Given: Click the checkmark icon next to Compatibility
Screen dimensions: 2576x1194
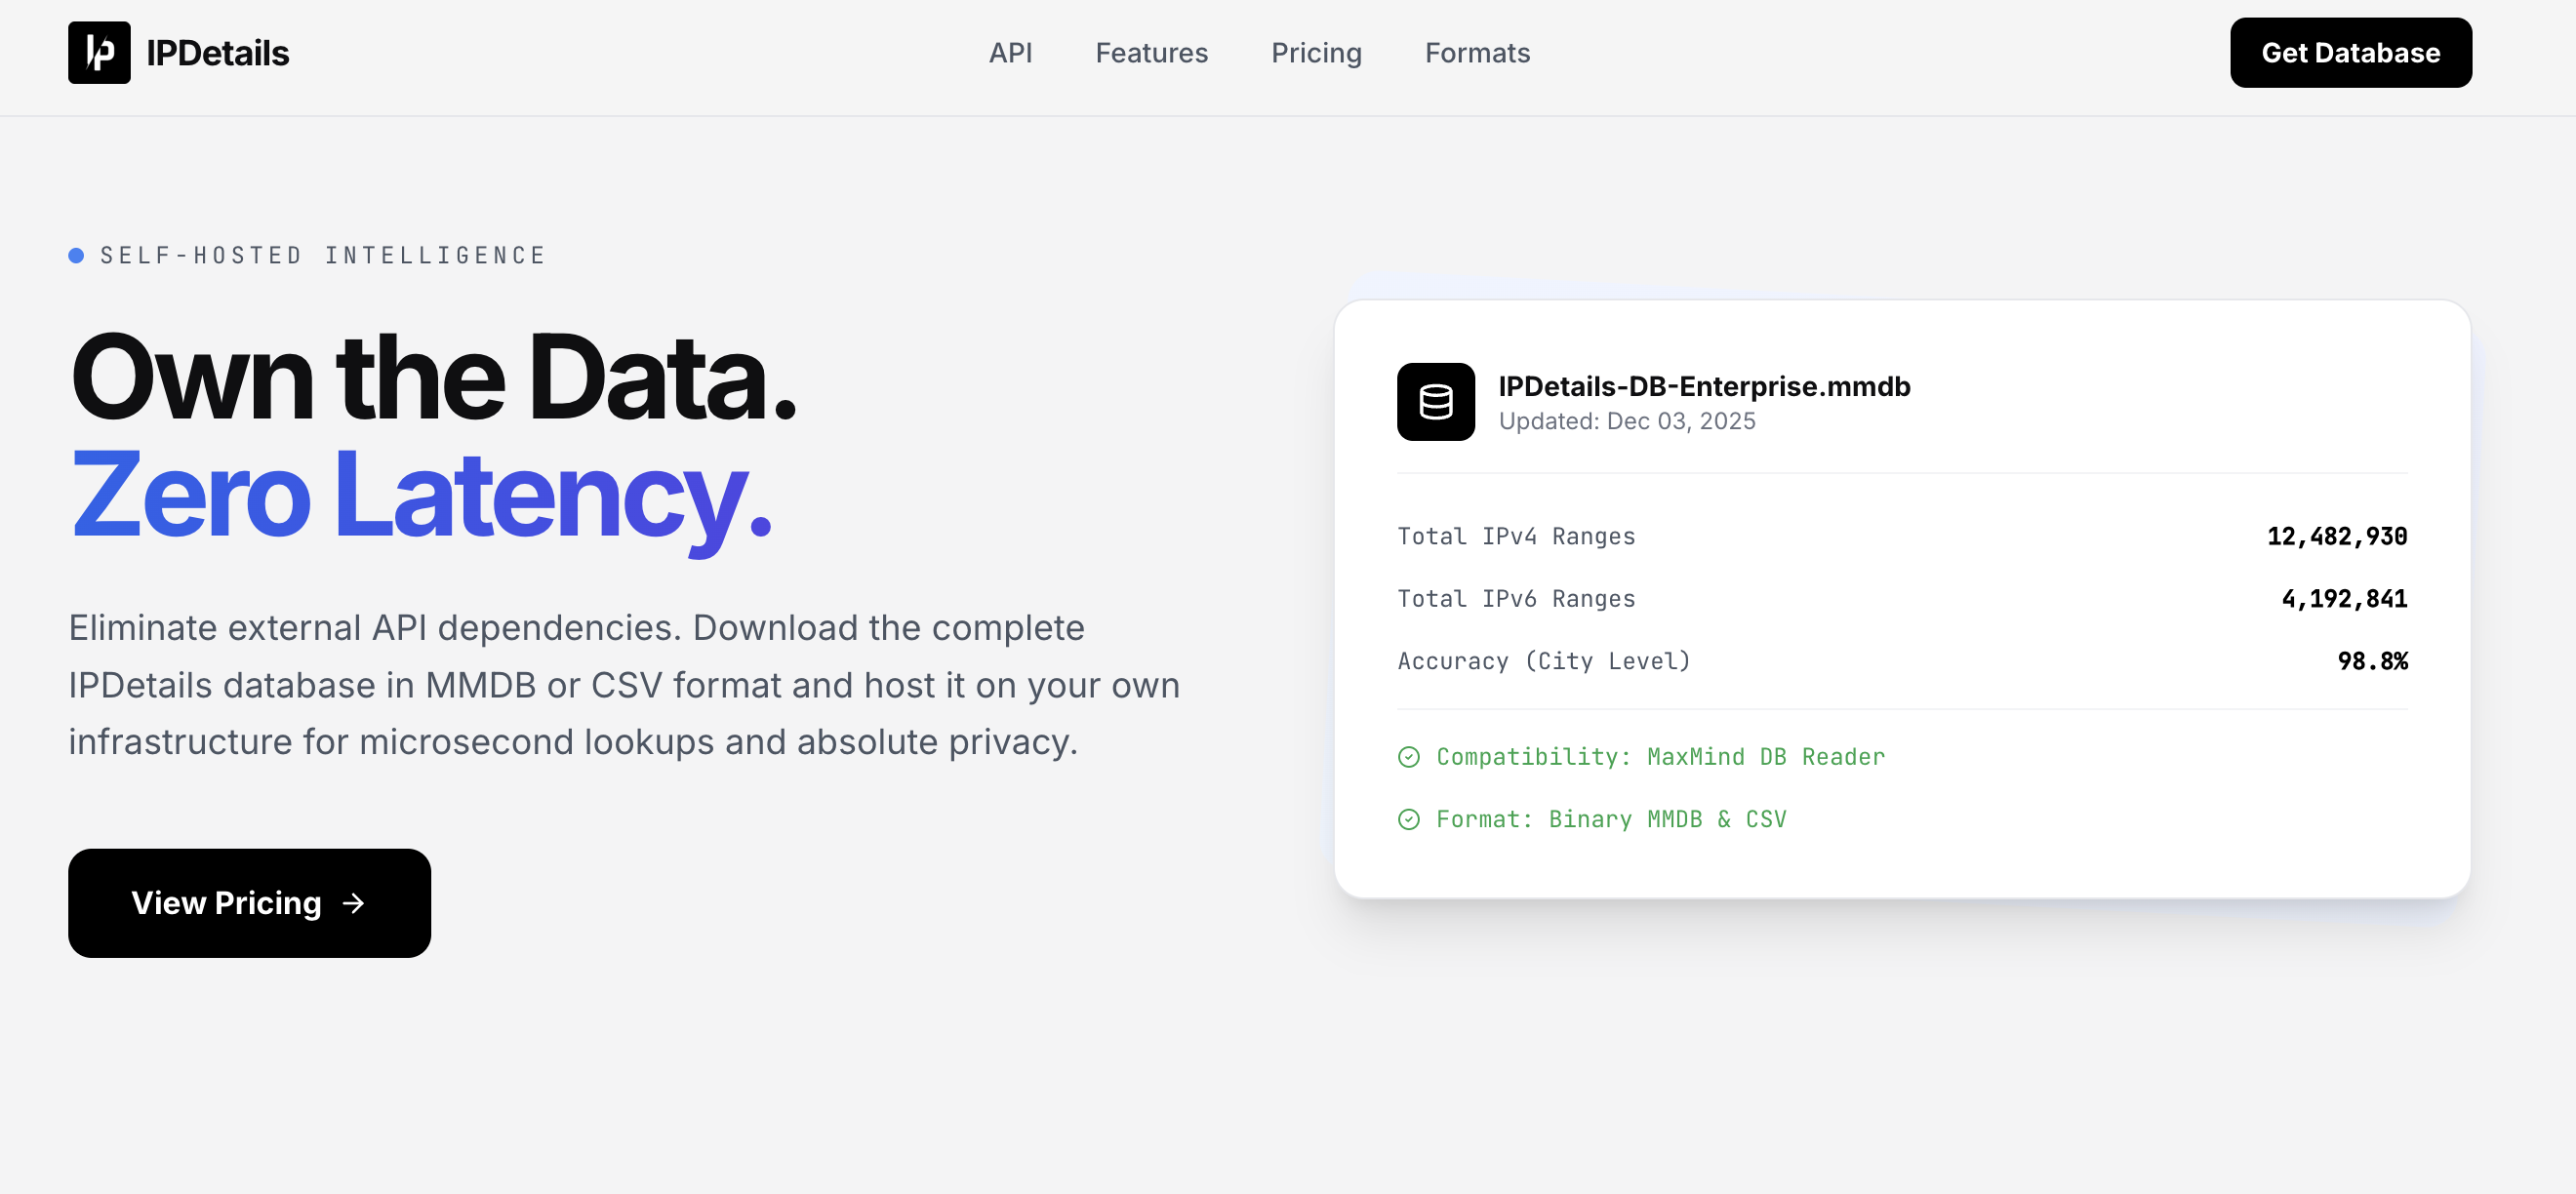Looking at the screenshot, I should point(1408,757).
